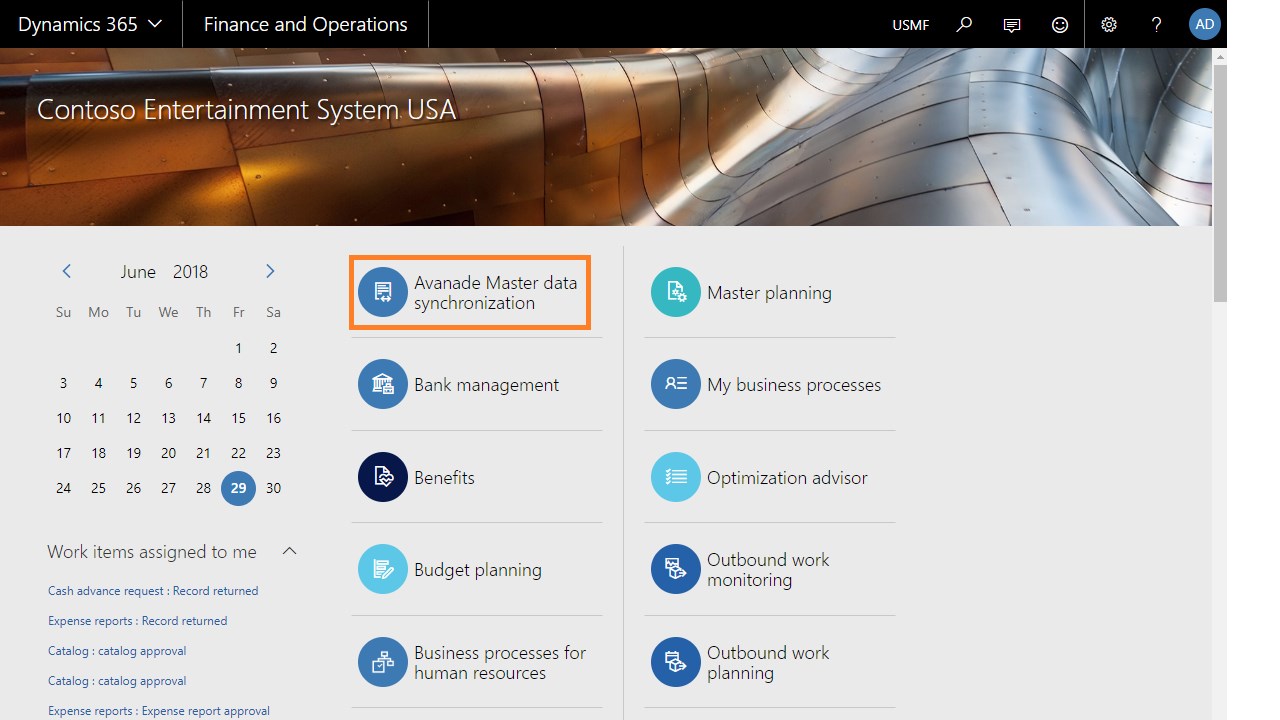
Task: Select June 10 in the calendar
Action: tap(64, 418)
